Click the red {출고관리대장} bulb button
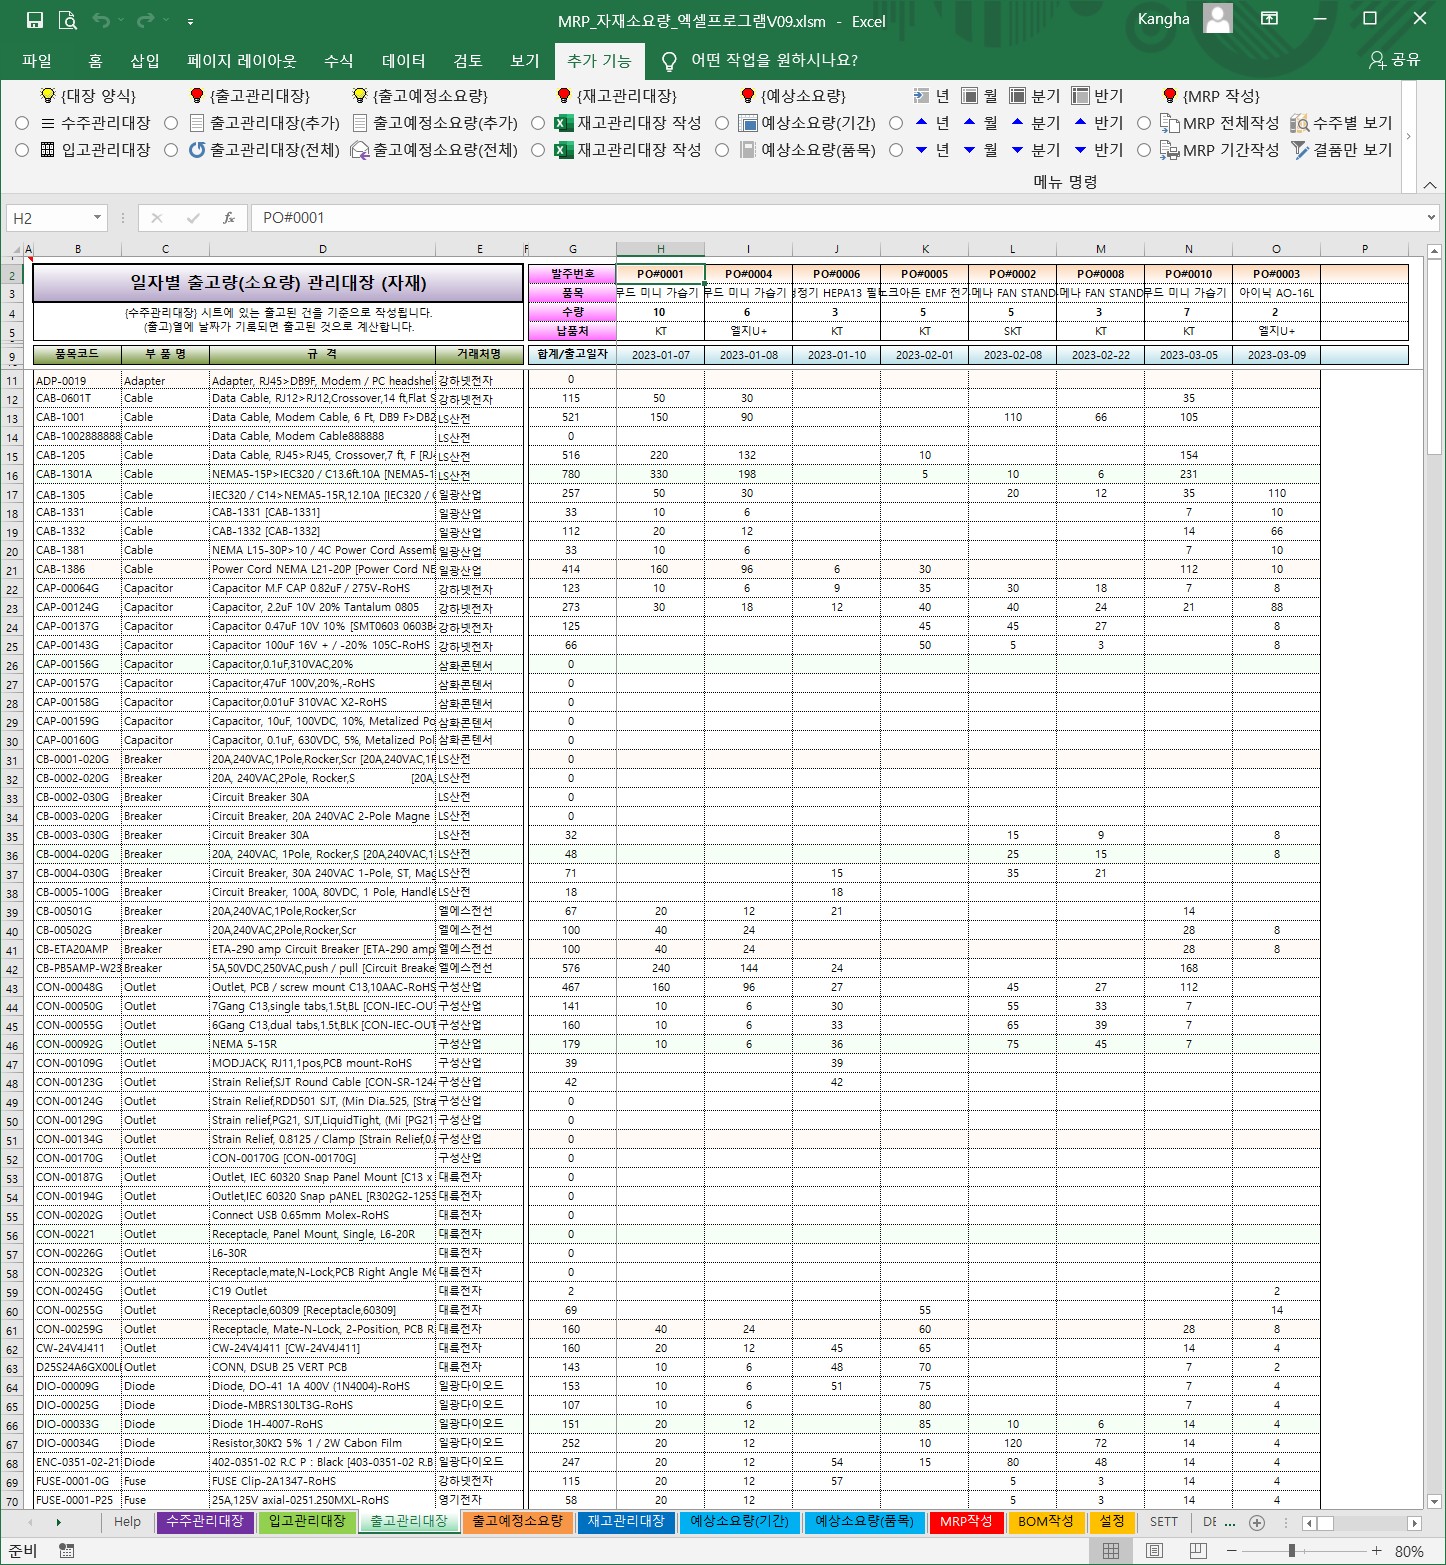 [x=250, y=95]
